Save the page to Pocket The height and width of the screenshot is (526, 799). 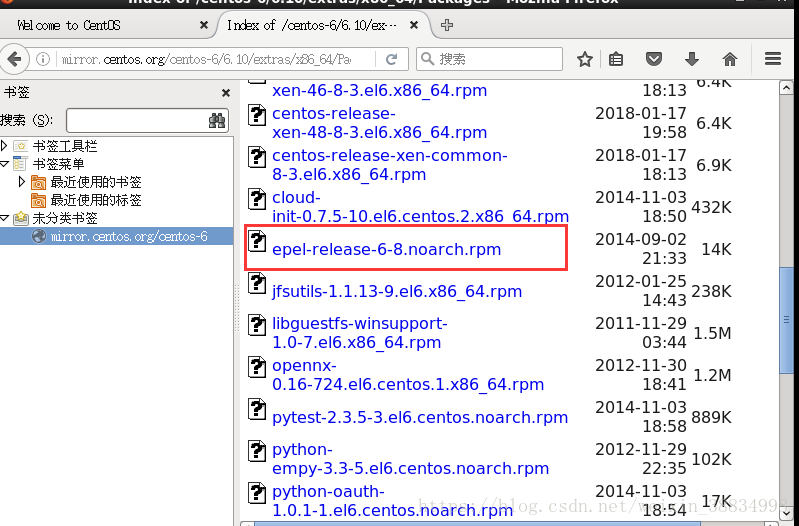(654, 59)
